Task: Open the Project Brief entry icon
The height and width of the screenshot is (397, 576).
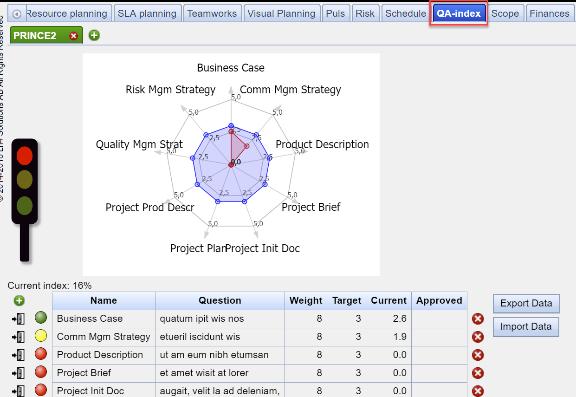Action: click(18, 373)
